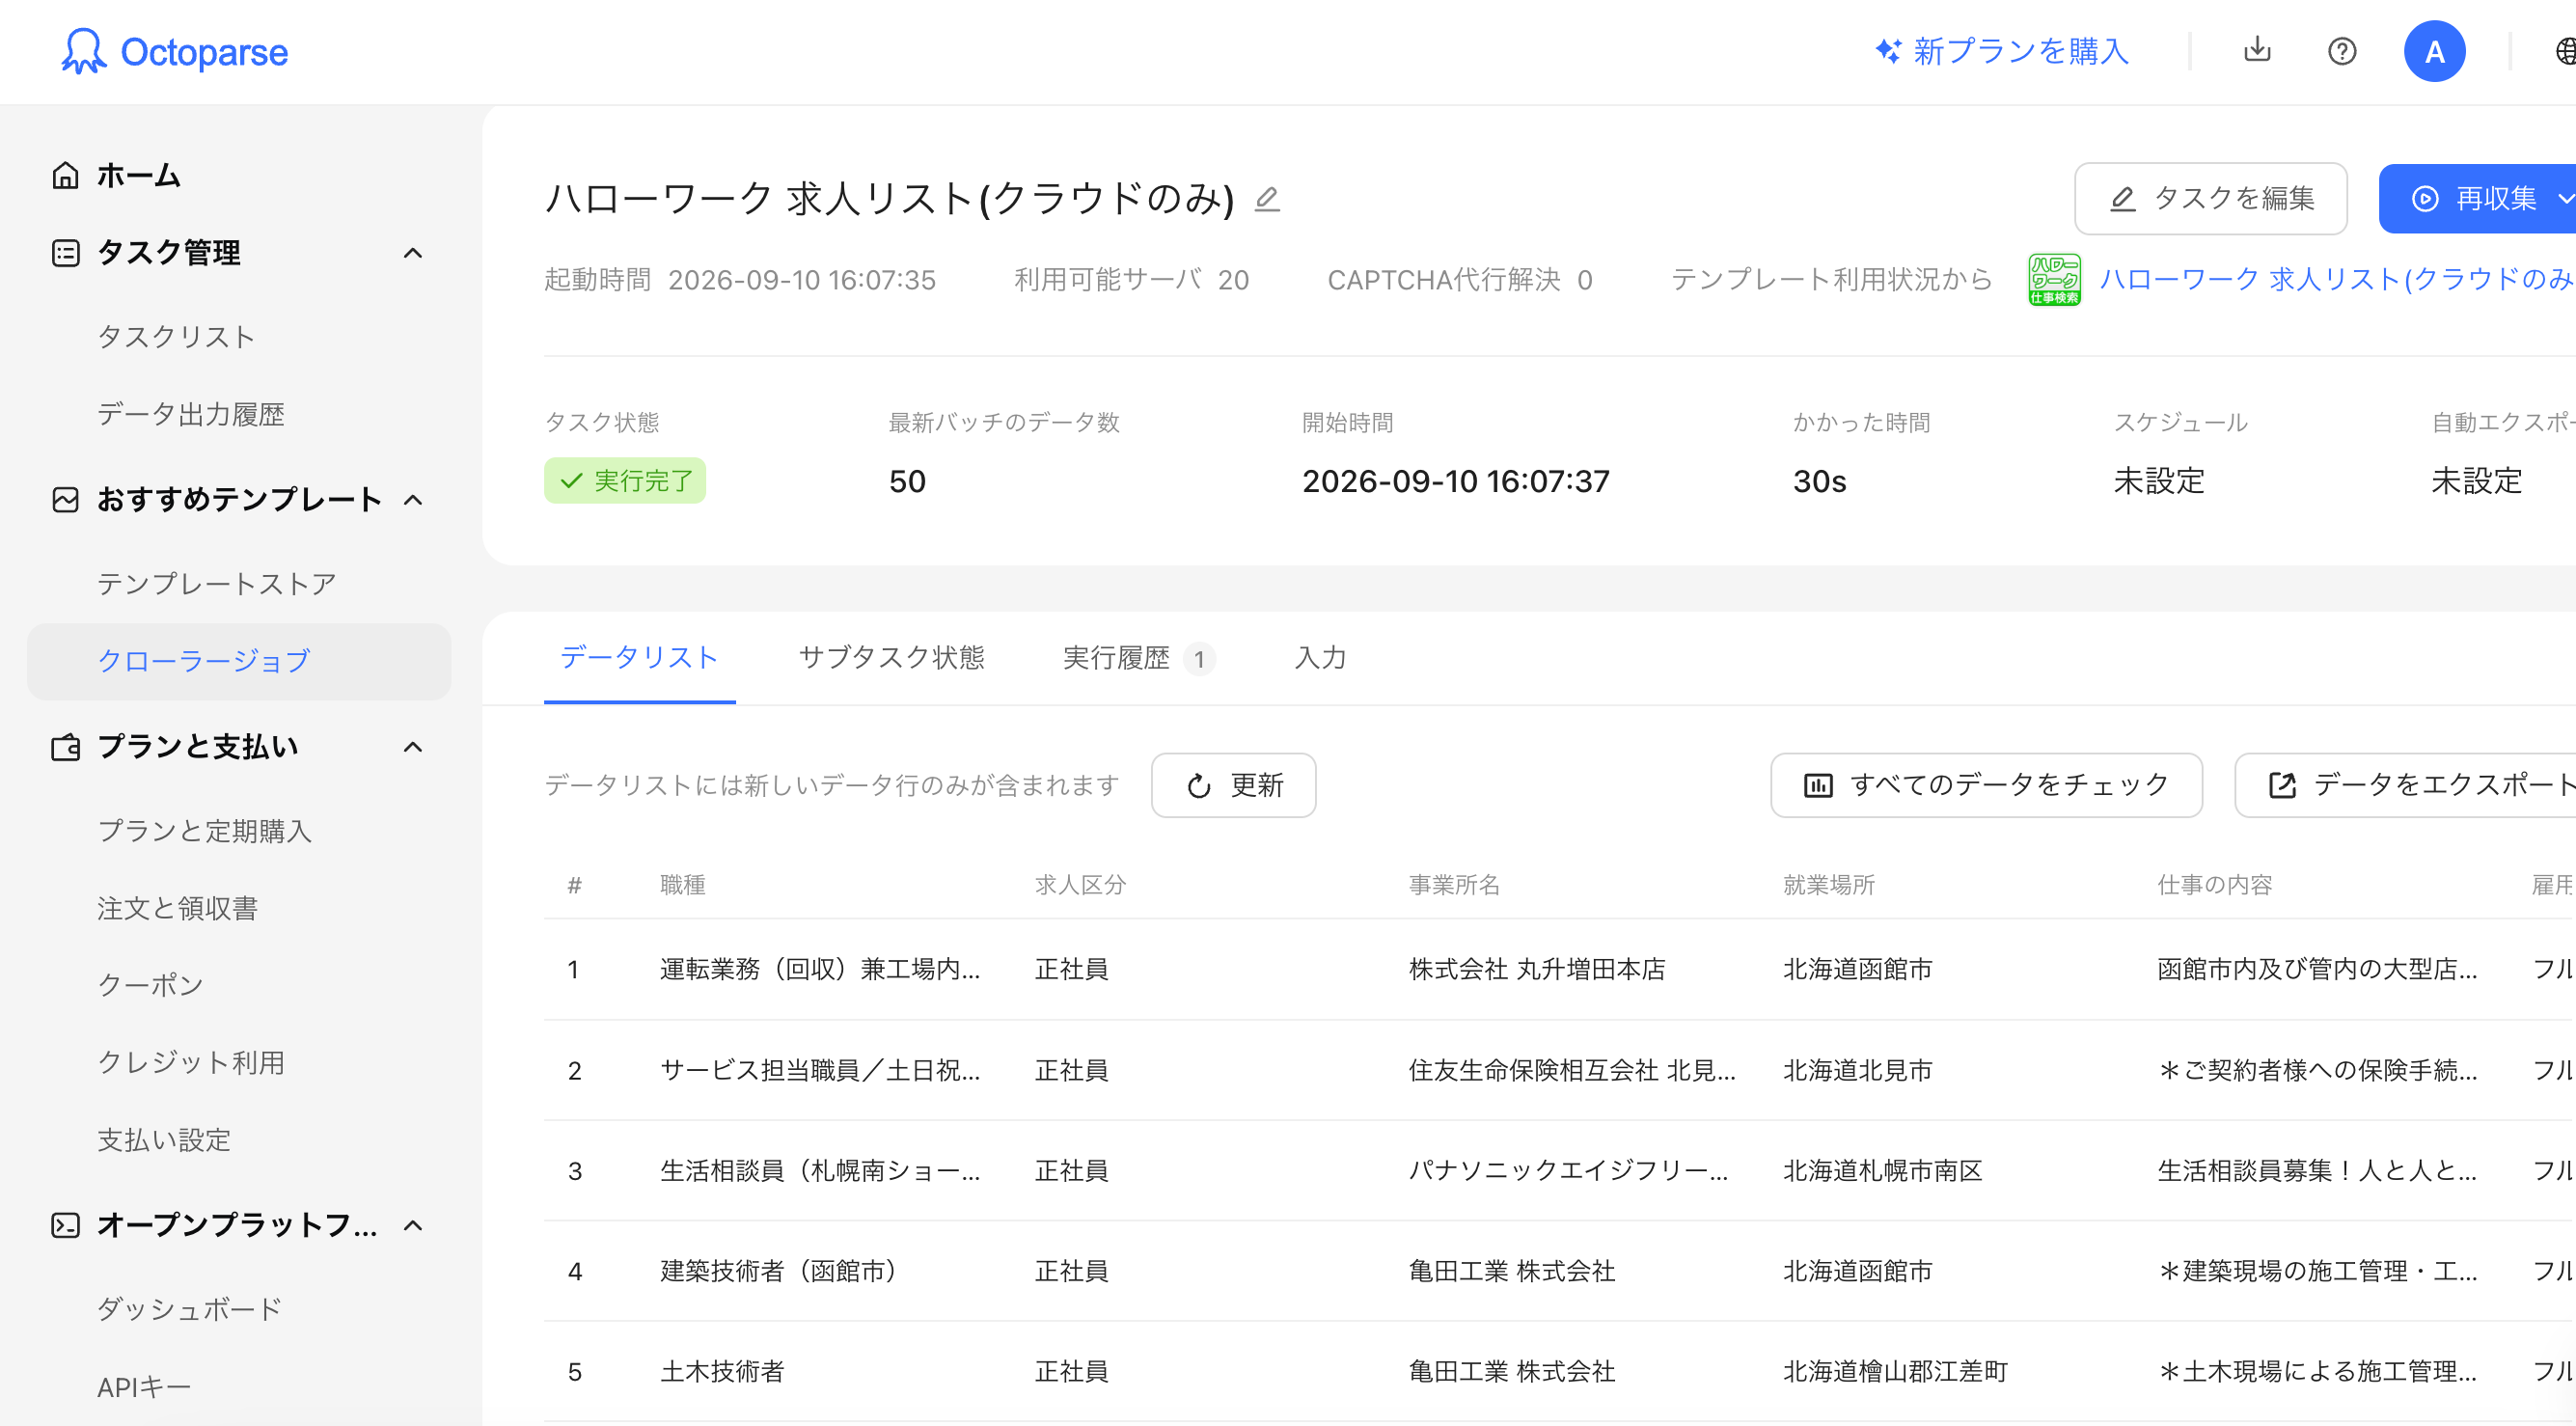Click the オープンプラットフォーム terminal icon
Screen dimensions: 2576x1426
pos(65,1225)
